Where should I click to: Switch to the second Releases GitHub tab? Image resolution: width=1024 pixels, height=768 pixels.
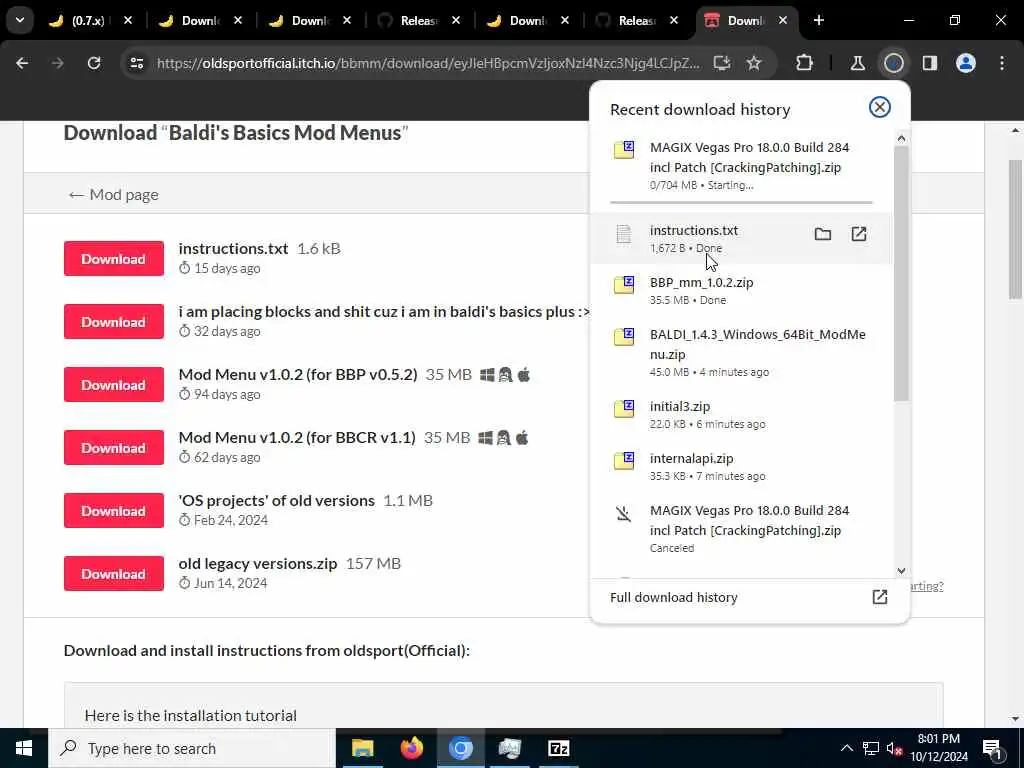point(637,21)
